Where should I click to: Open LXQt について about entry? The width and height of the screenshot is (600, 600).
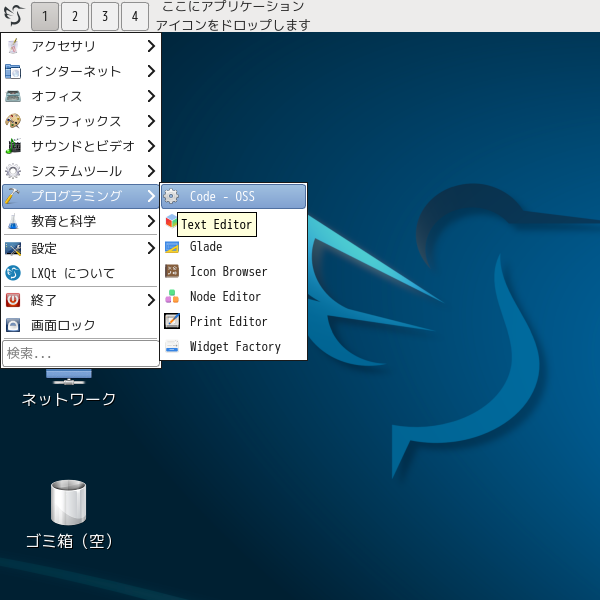click(x=80, y=273)
